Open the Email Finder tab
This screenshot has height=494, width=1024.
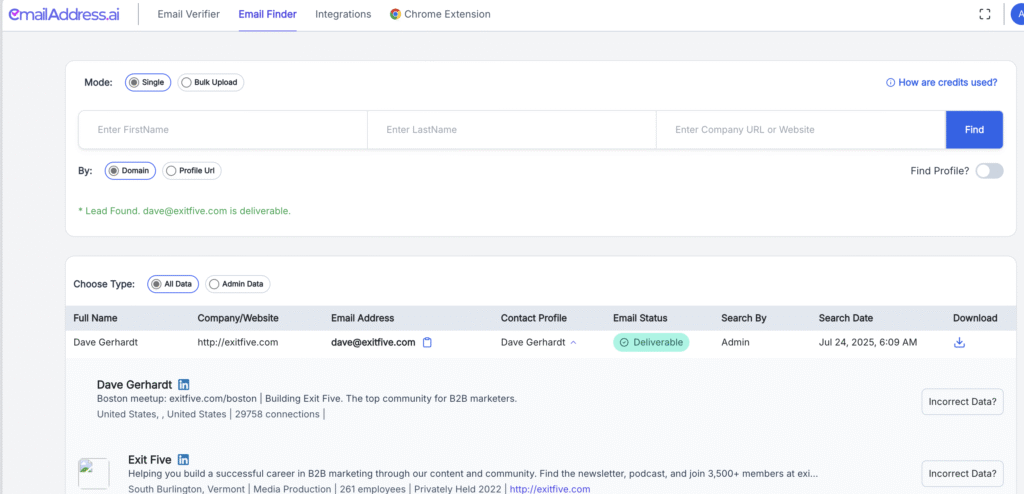pyautogui.click(x=267, y=14)
